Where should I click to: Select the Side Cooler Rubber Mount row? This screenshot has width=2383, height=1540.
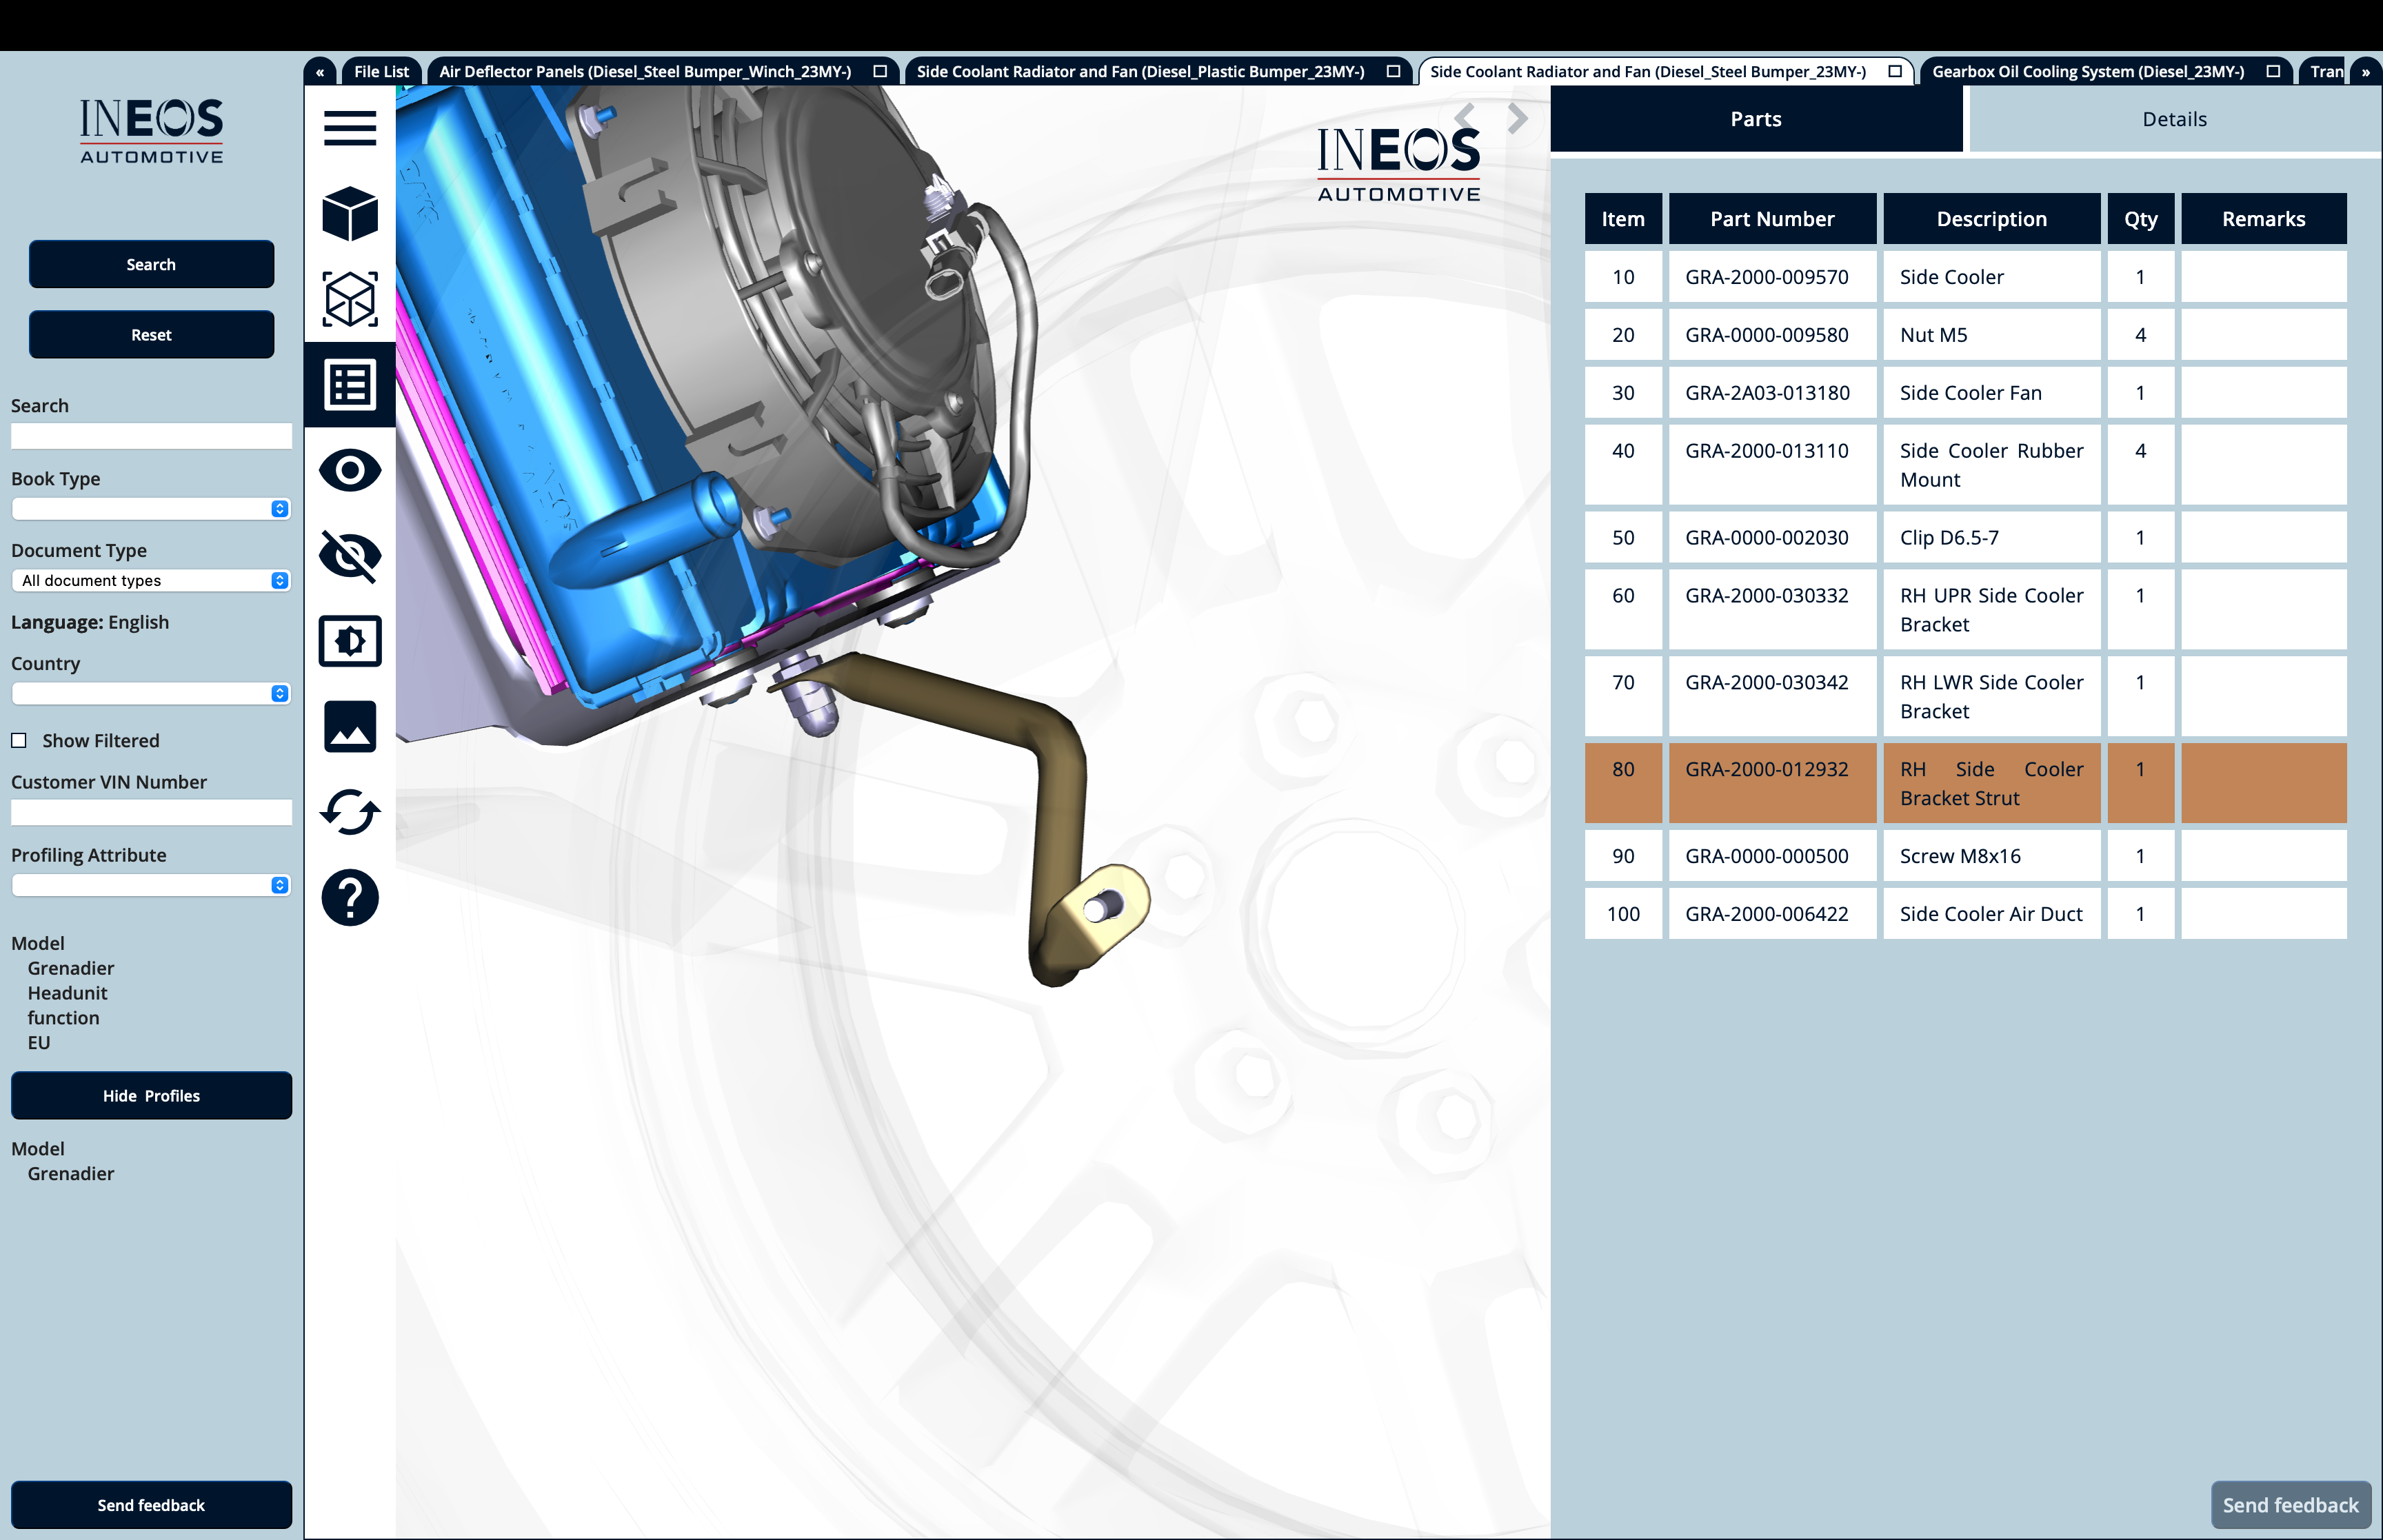click(1965, 464)
